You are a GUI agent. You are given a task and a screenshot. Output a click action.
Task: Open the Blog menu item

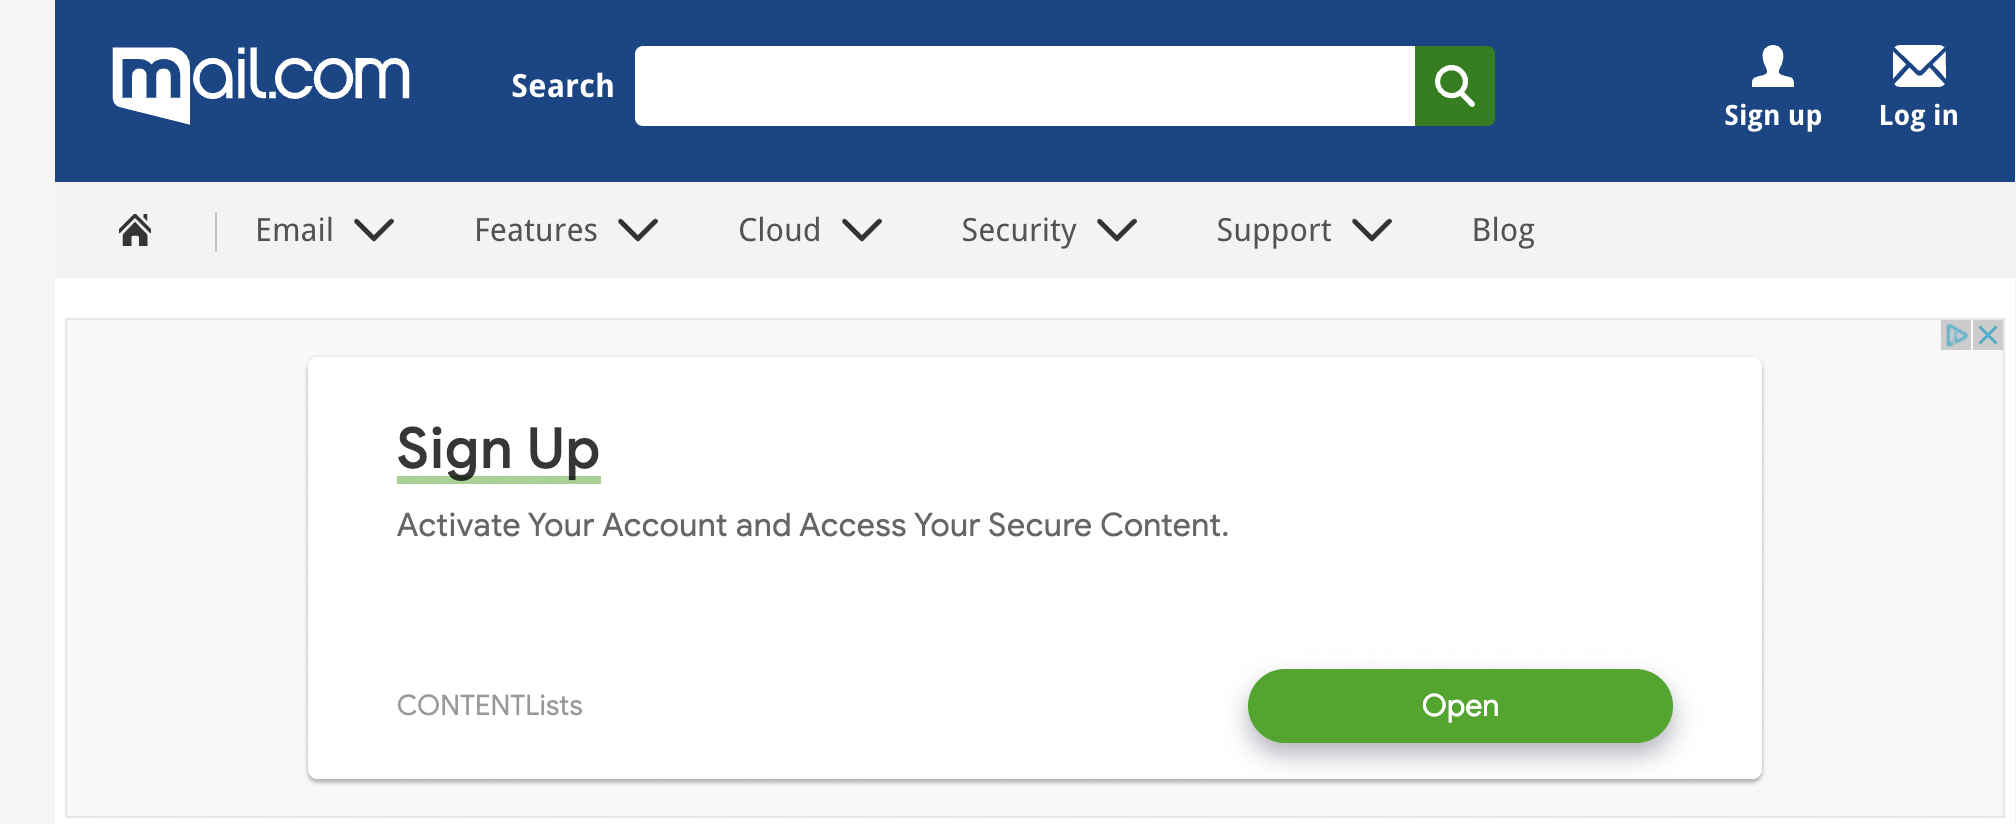[1503, 231]
